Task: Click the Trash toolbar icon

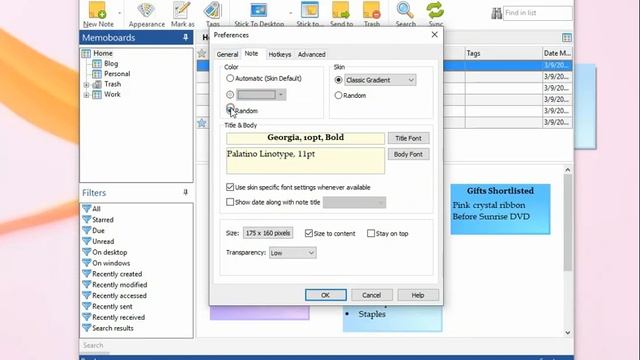Action: [371, 14]
